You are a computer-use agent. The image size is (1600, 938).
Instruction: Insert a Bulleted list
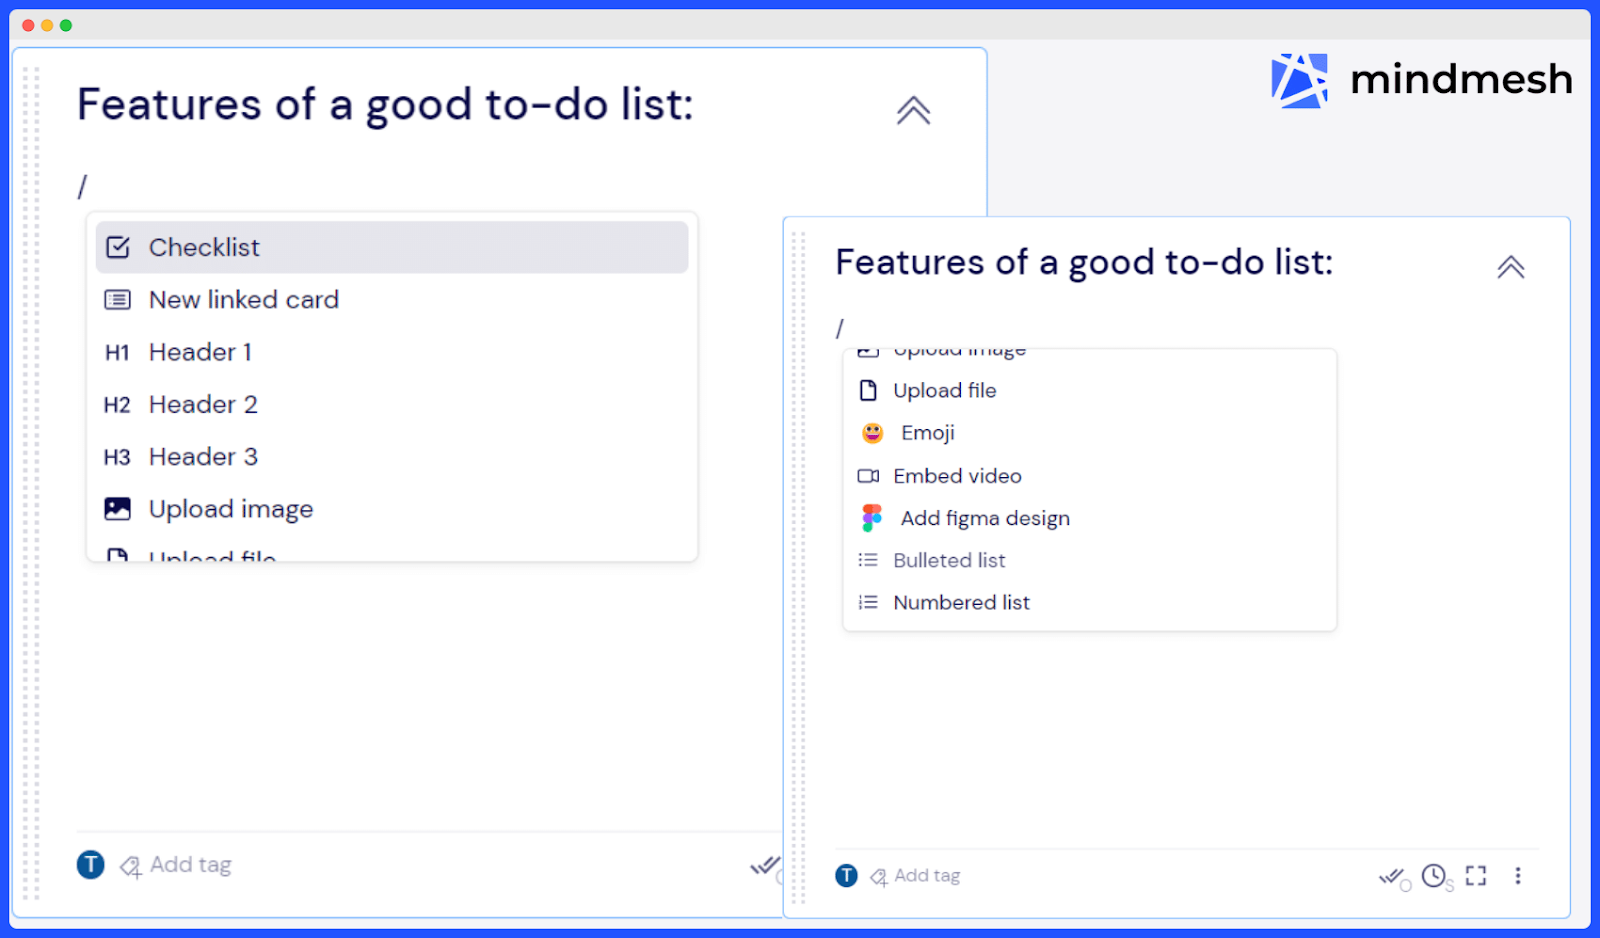pos(949,561)
